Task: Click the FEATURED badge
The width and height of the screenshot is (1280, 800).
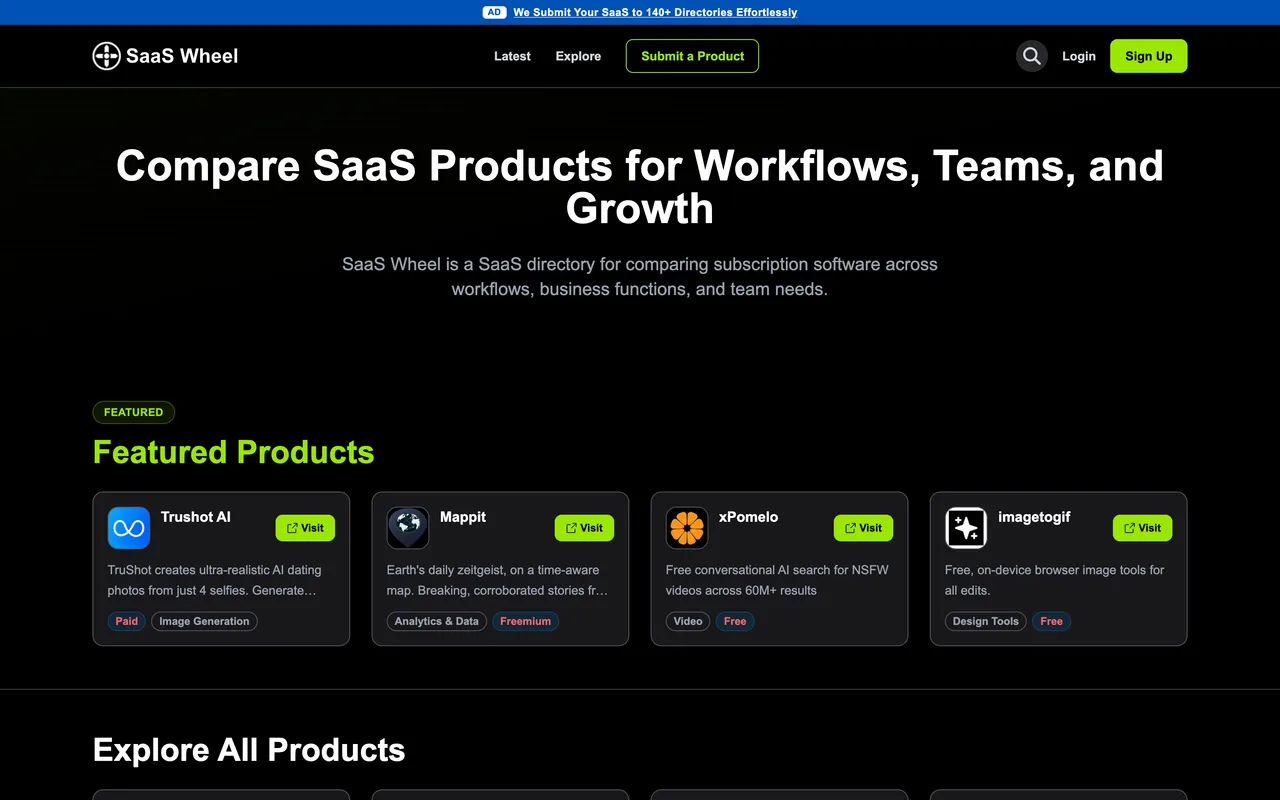Action: tap(134, 412)
